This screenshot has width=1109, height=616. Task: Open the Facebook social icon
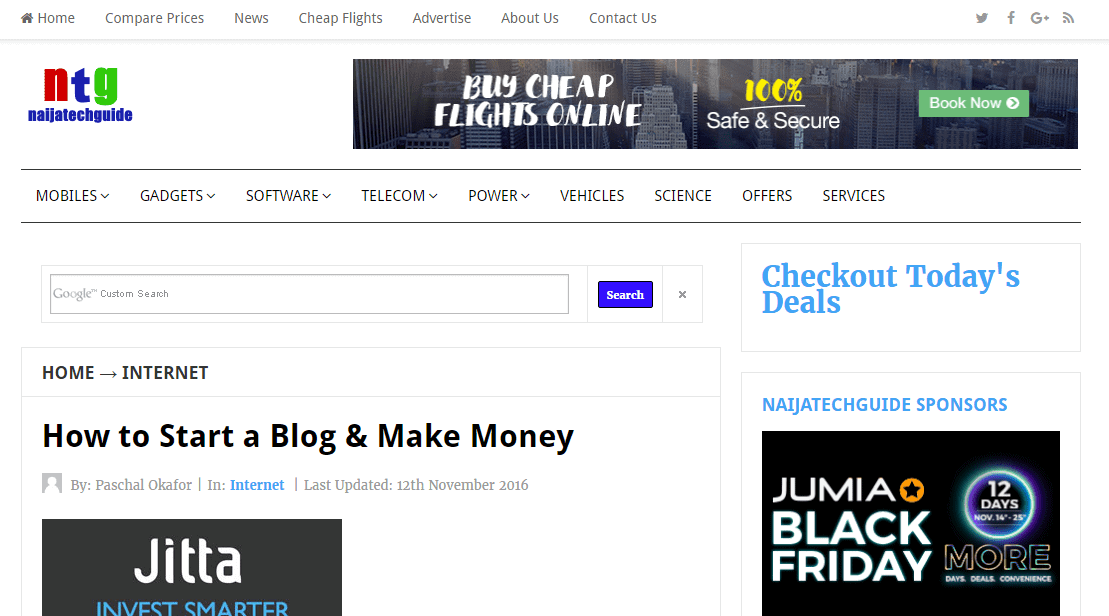pos(1011,18)
